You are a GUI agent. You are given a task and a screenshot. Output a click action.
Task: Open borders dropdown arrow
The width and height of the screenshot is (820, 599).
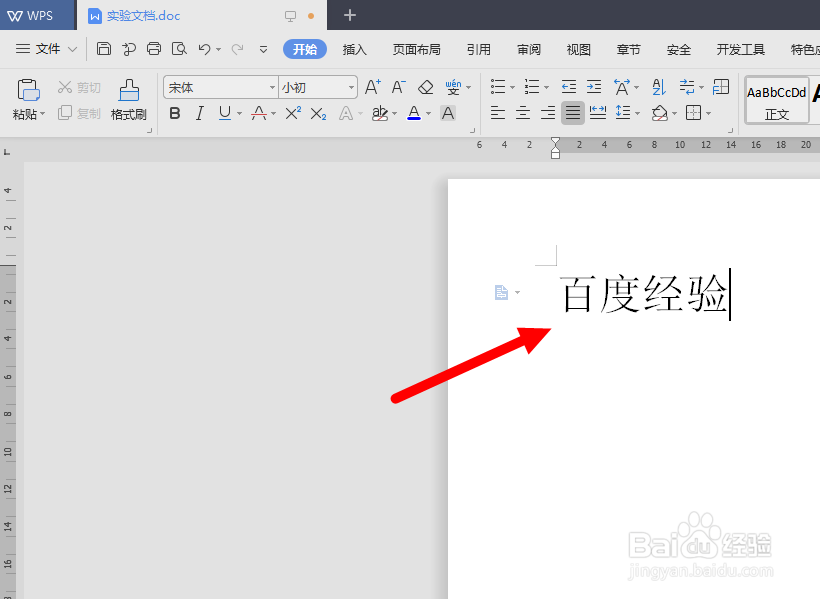tap(709, 114)
